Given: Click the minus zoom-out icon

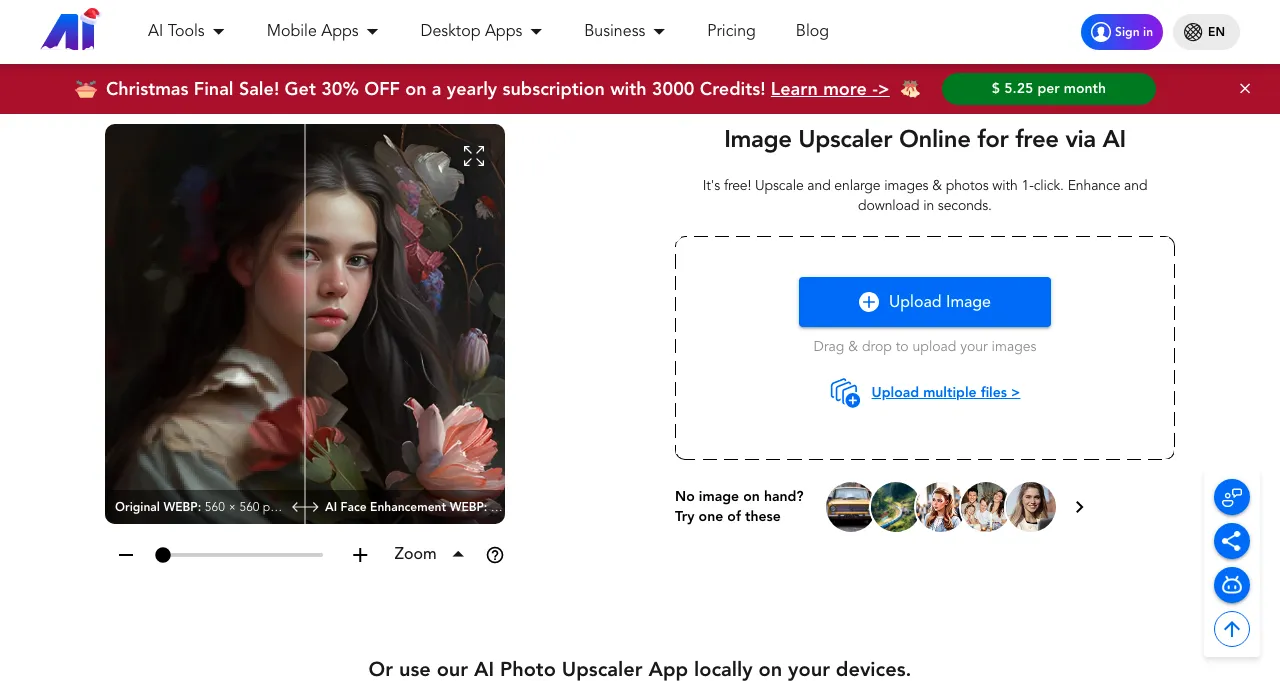Looking at the screenshot, I should pyautogui.click(x=126, y=555).
